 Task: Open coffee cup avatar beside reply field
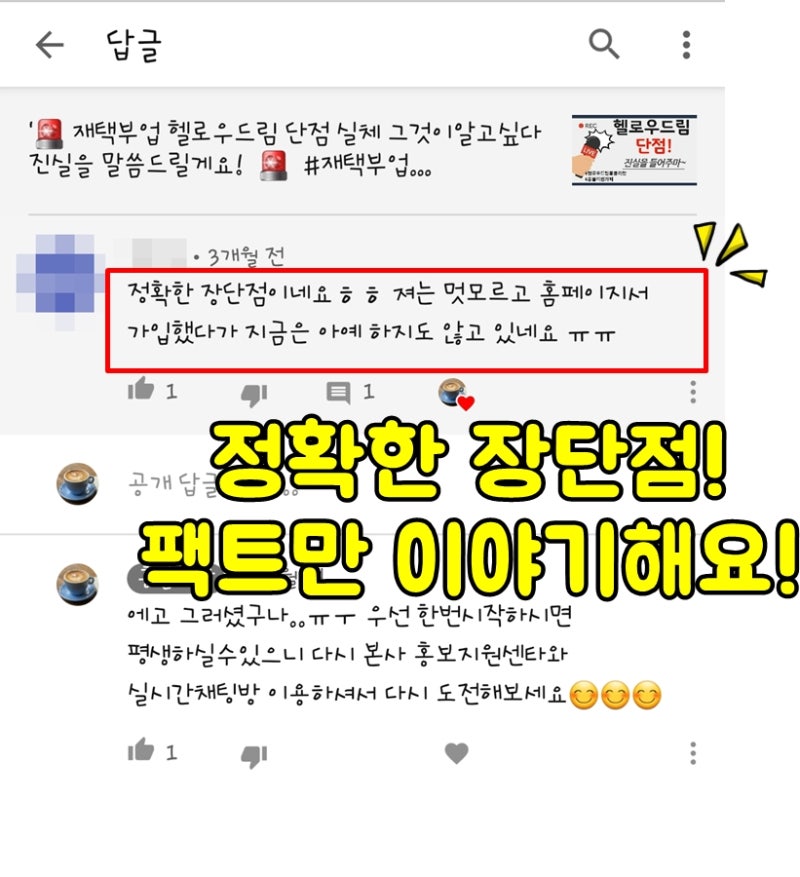click(78, 483)
